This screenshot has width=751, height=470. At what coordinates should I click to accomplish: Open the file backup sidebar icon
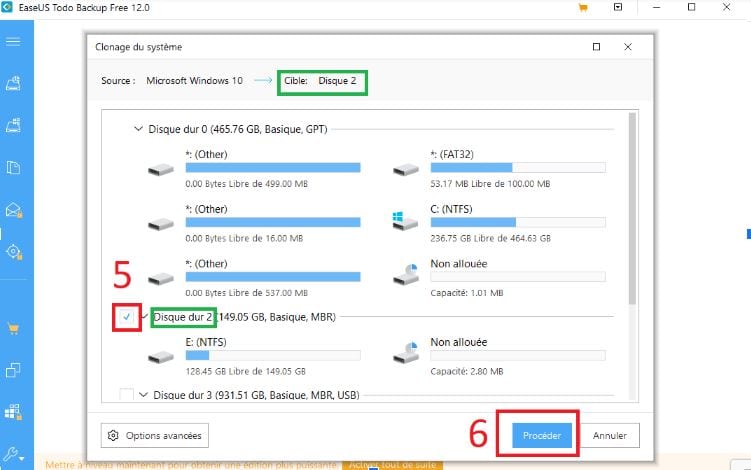pyautogui.click(x=13, y=167)
